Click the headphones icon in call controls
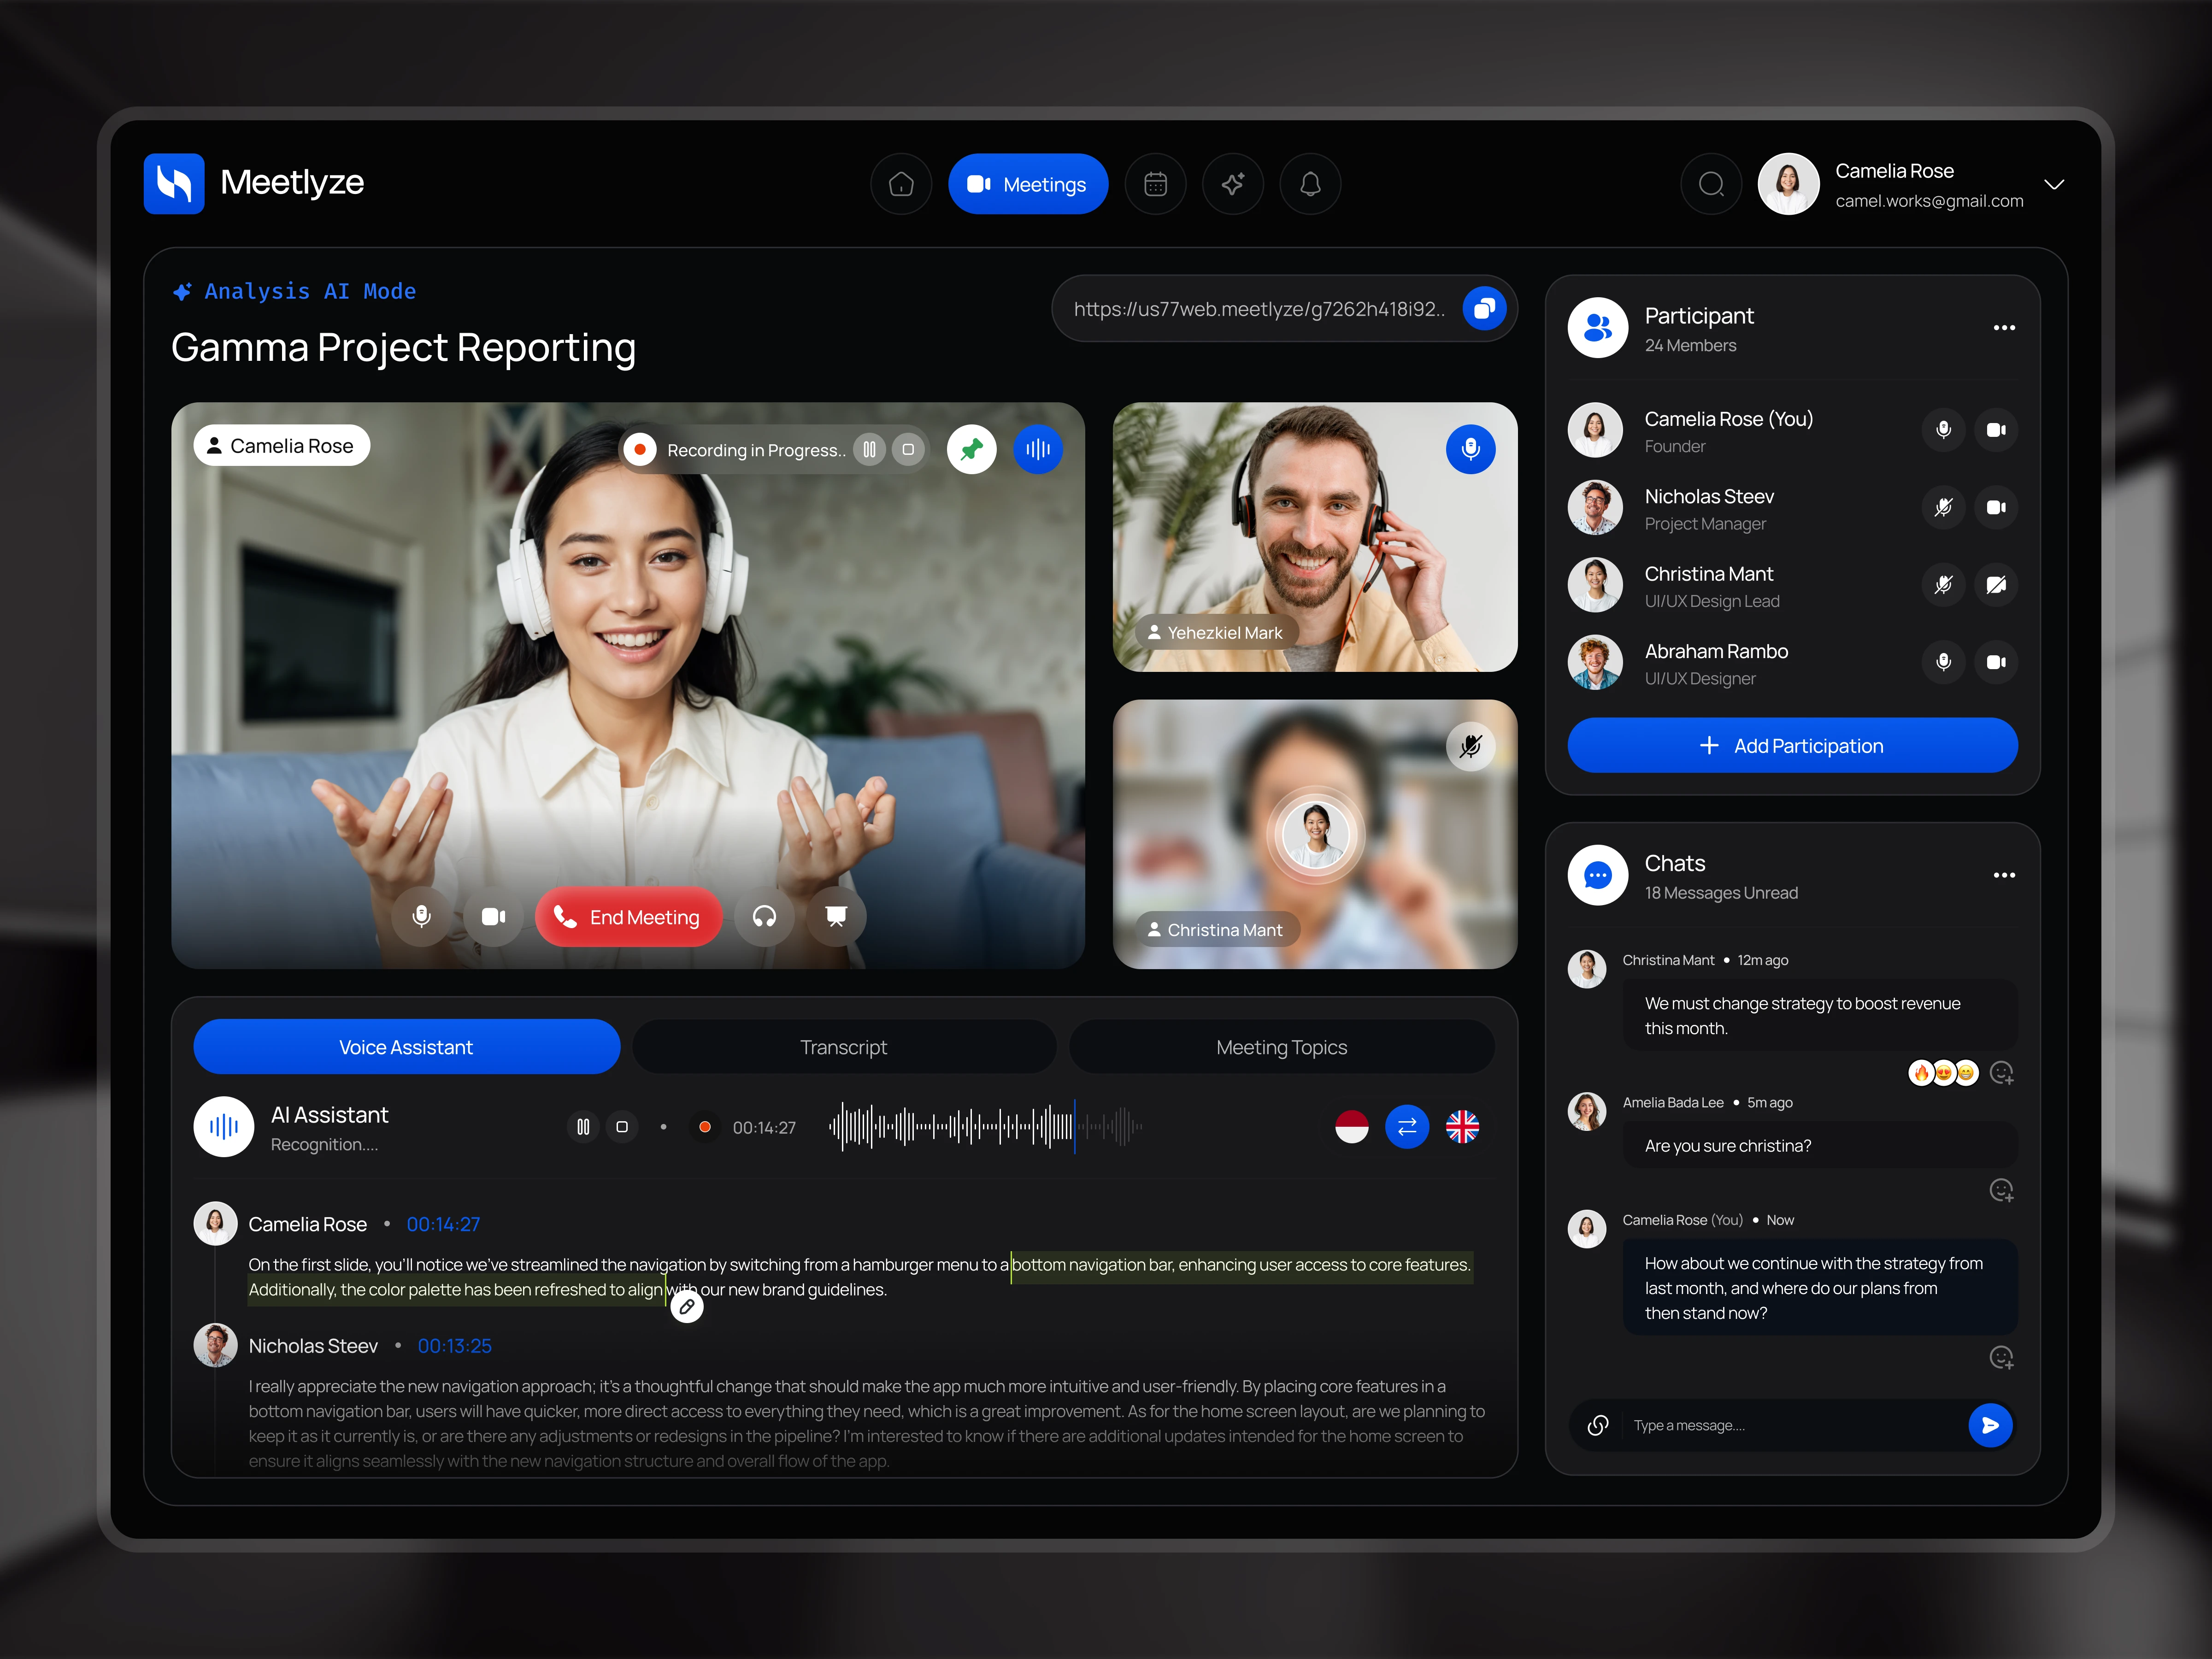This screenshot has height=1659, width=2212. (764, 917)
